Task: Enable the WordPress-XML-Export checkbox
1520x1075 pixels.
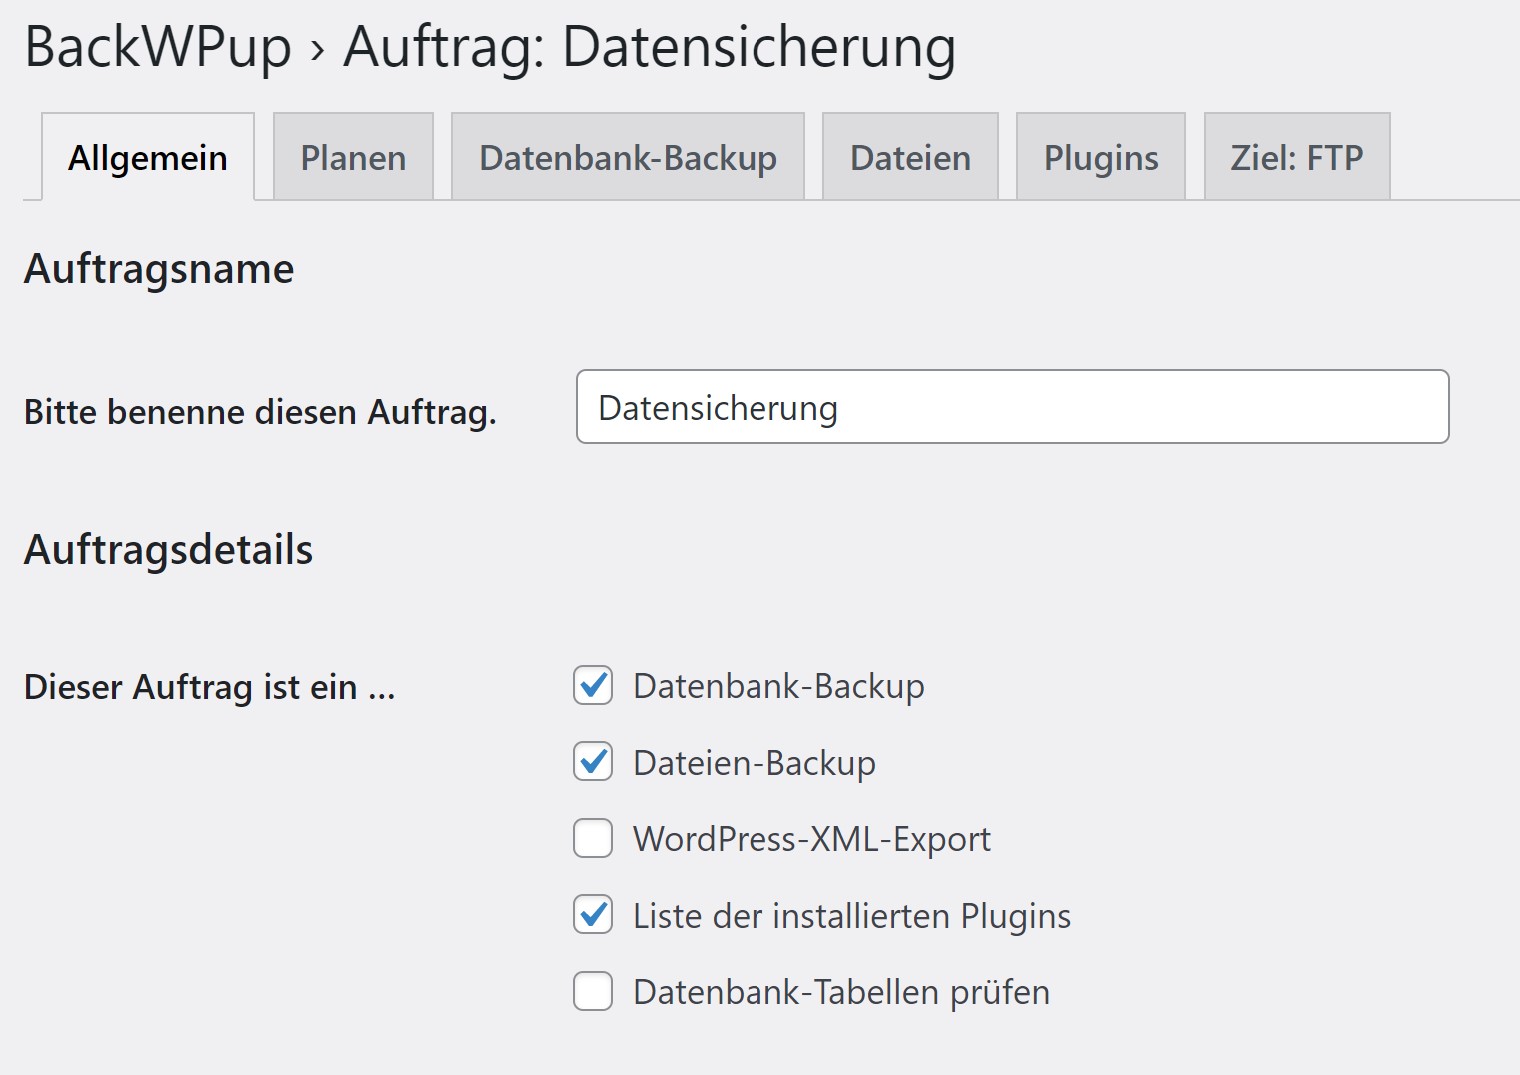Action: point(593,838)
